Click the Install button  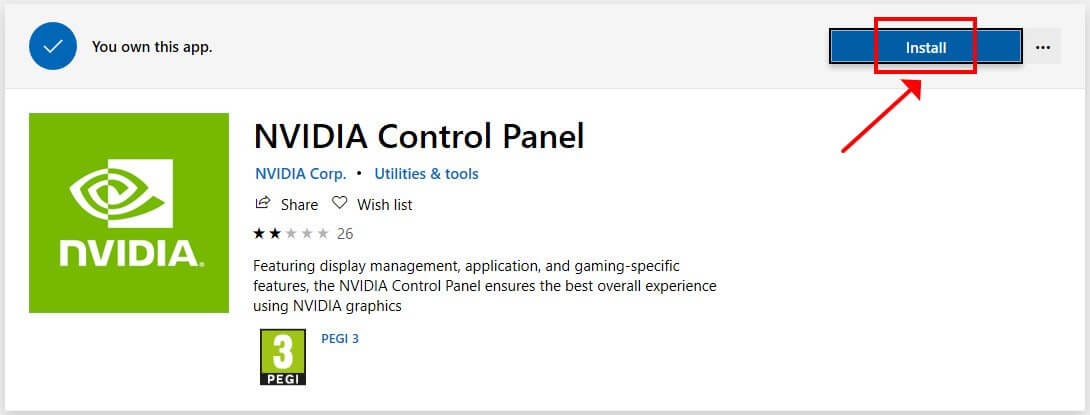925,47
